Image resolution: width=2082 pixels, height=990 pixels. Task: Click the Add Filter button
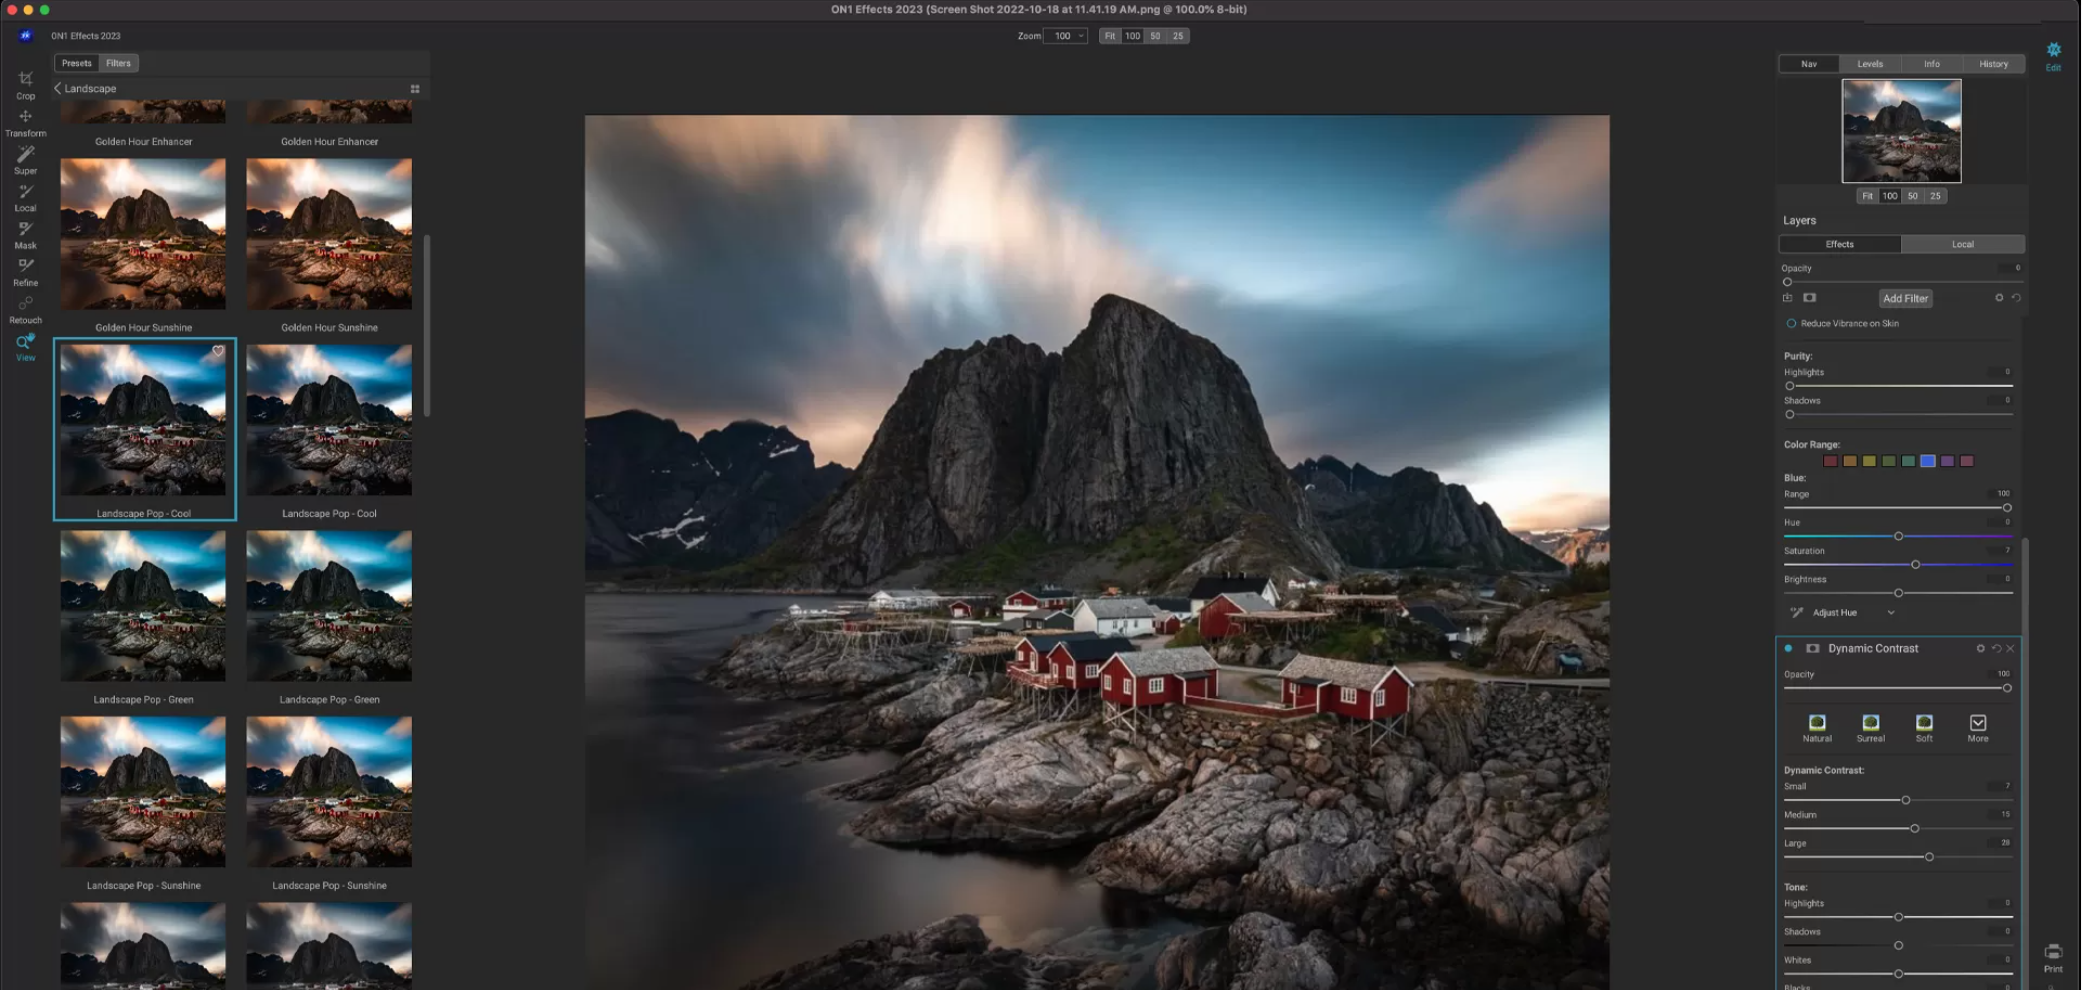(1905, 298)
